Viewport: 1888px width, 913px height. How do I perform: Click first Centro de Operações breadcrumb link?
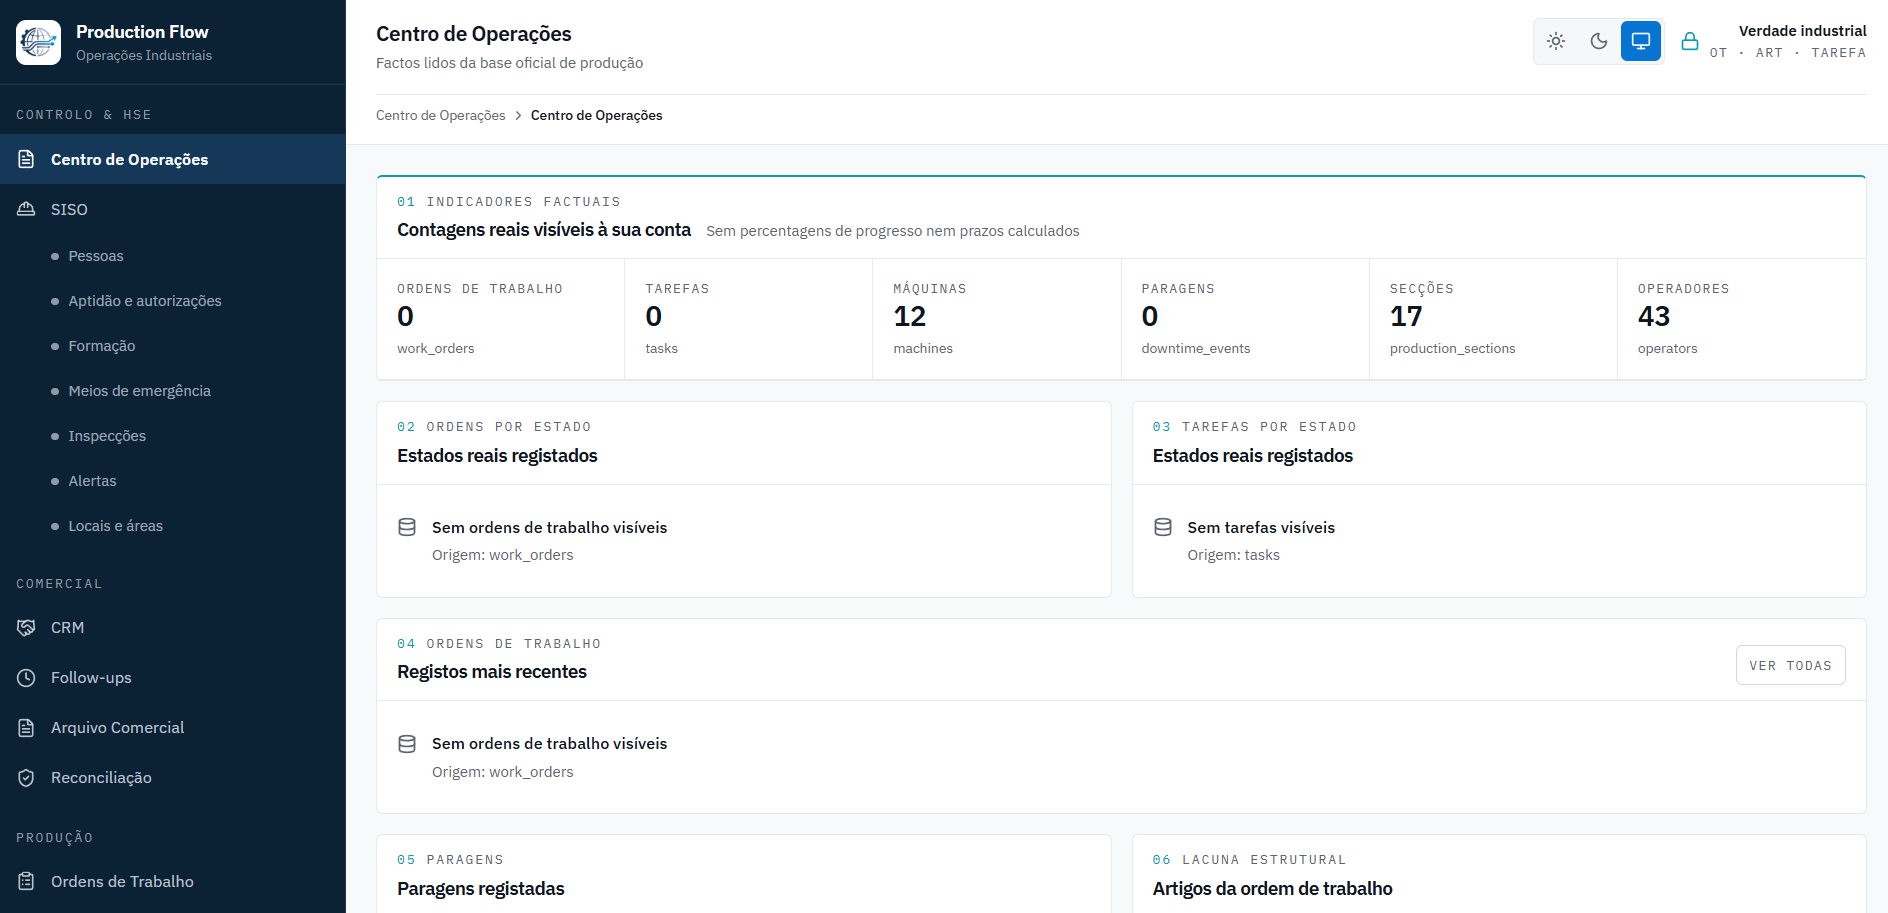coord(441,115)
